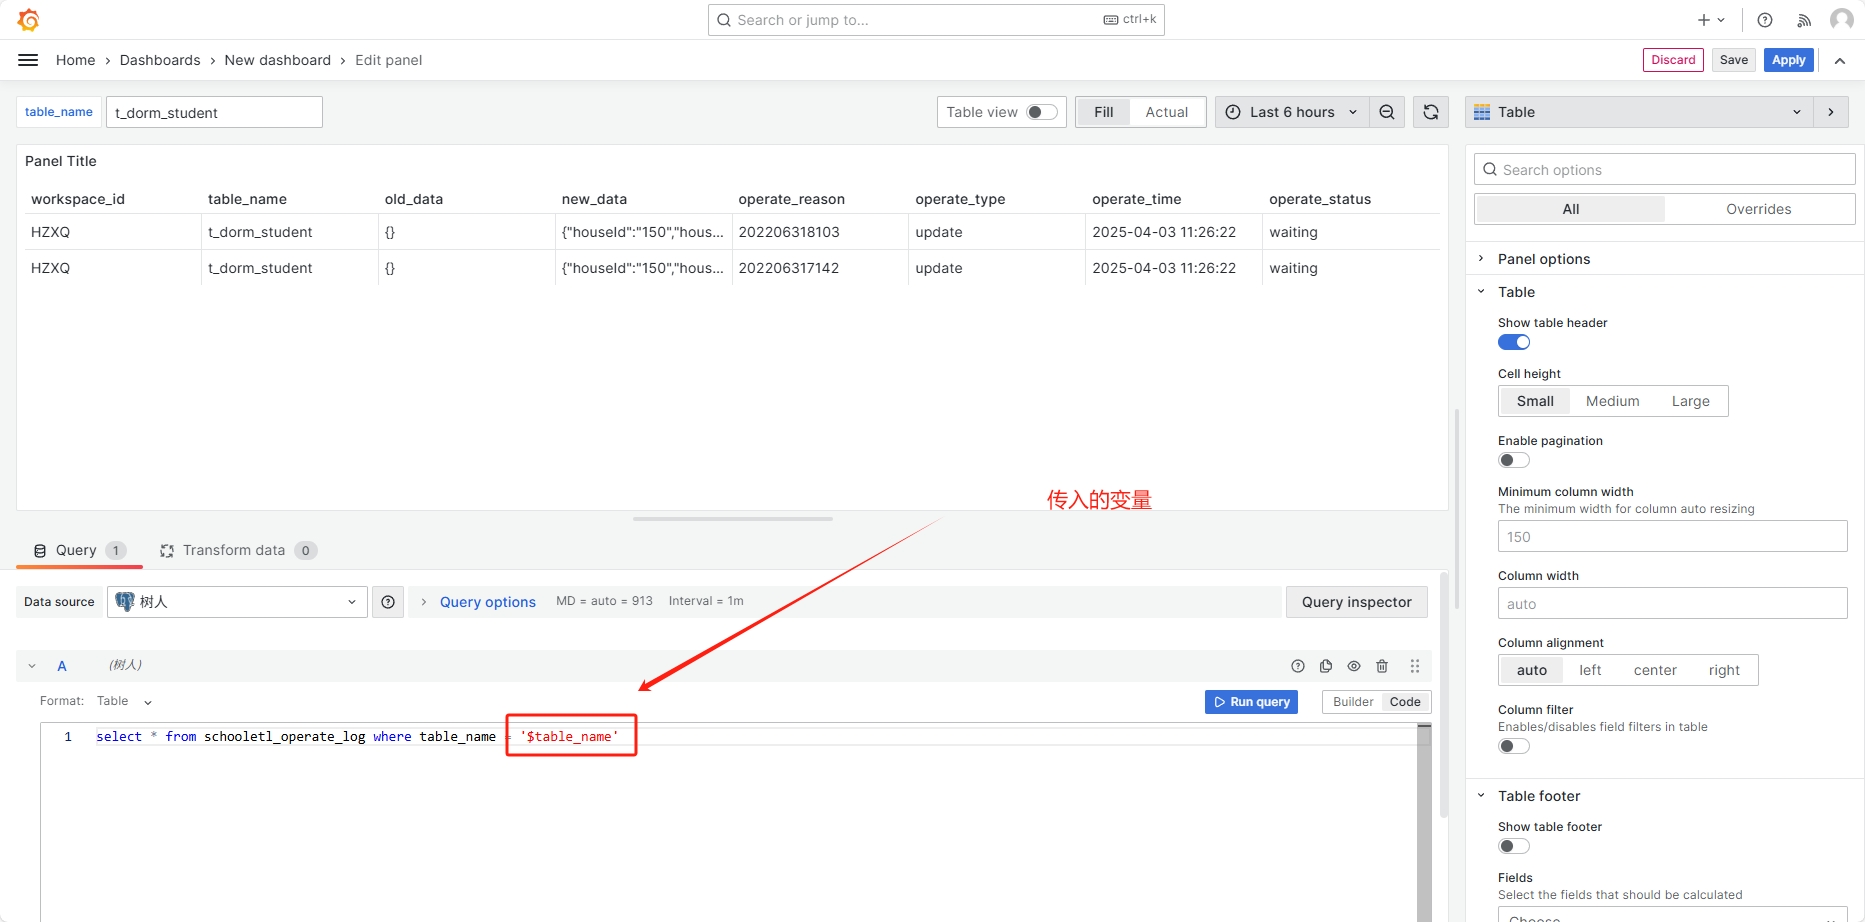Toggle the Table view switch
This screenshot has height=922, width=1865.
1041,112
